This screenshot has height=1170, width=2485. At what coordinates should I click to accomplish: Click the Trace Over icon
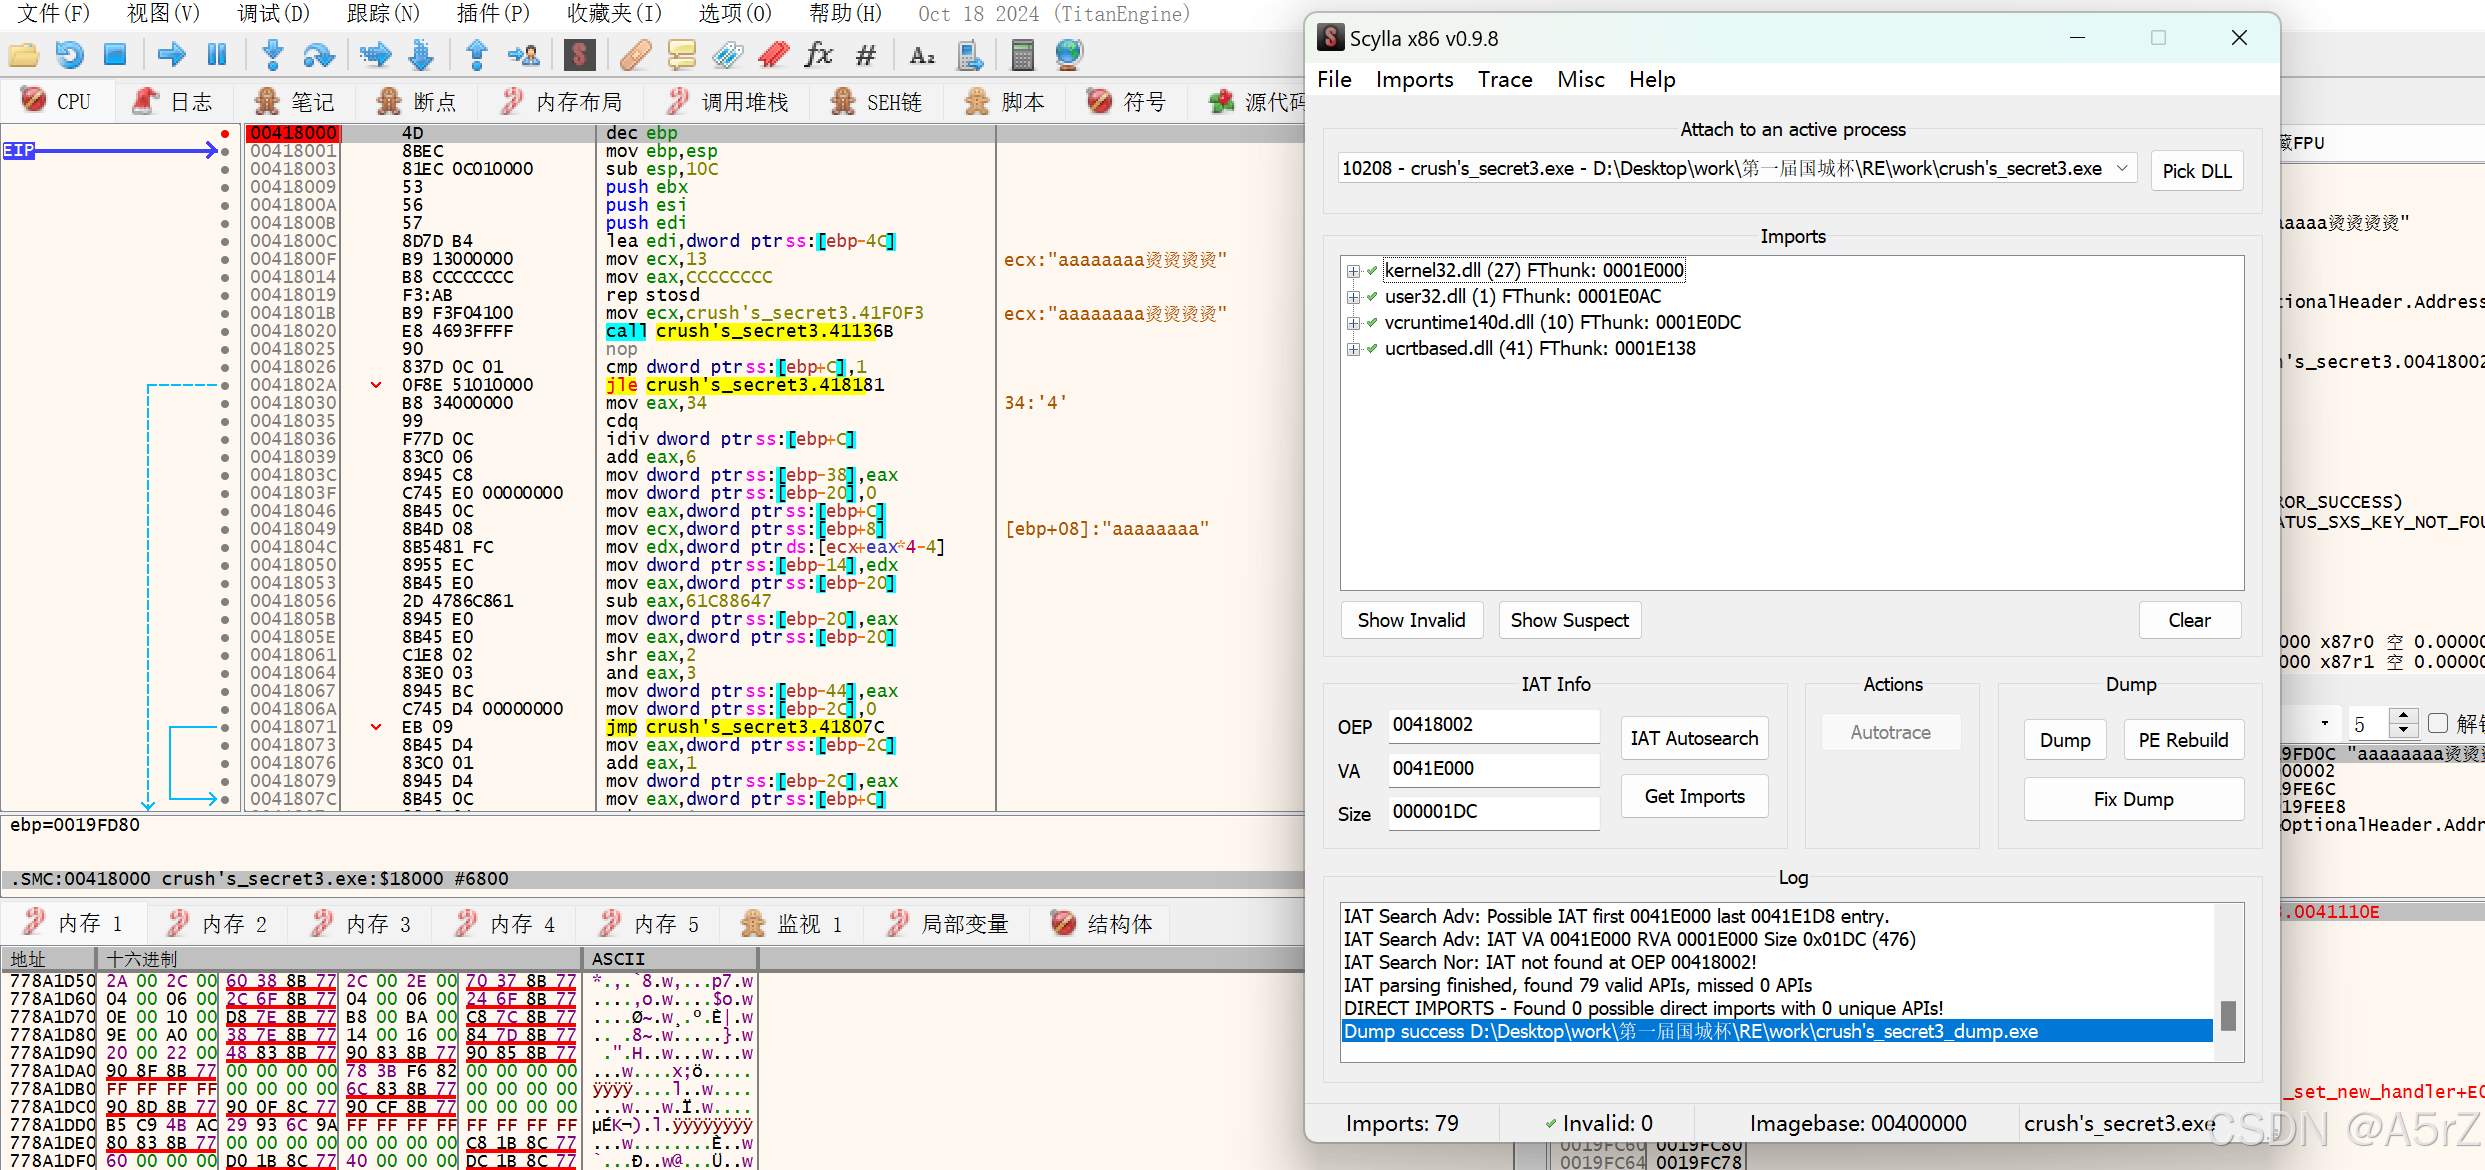[x=422, y=55]
